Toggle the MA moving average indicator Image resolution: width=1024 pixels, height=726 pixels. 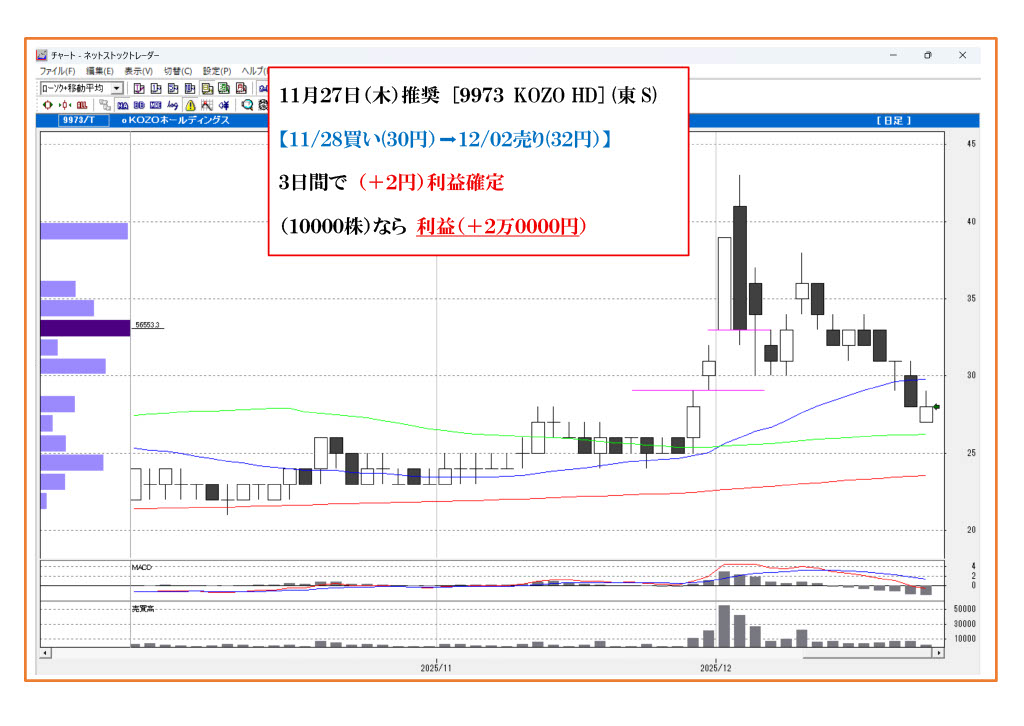coord(122,105)
